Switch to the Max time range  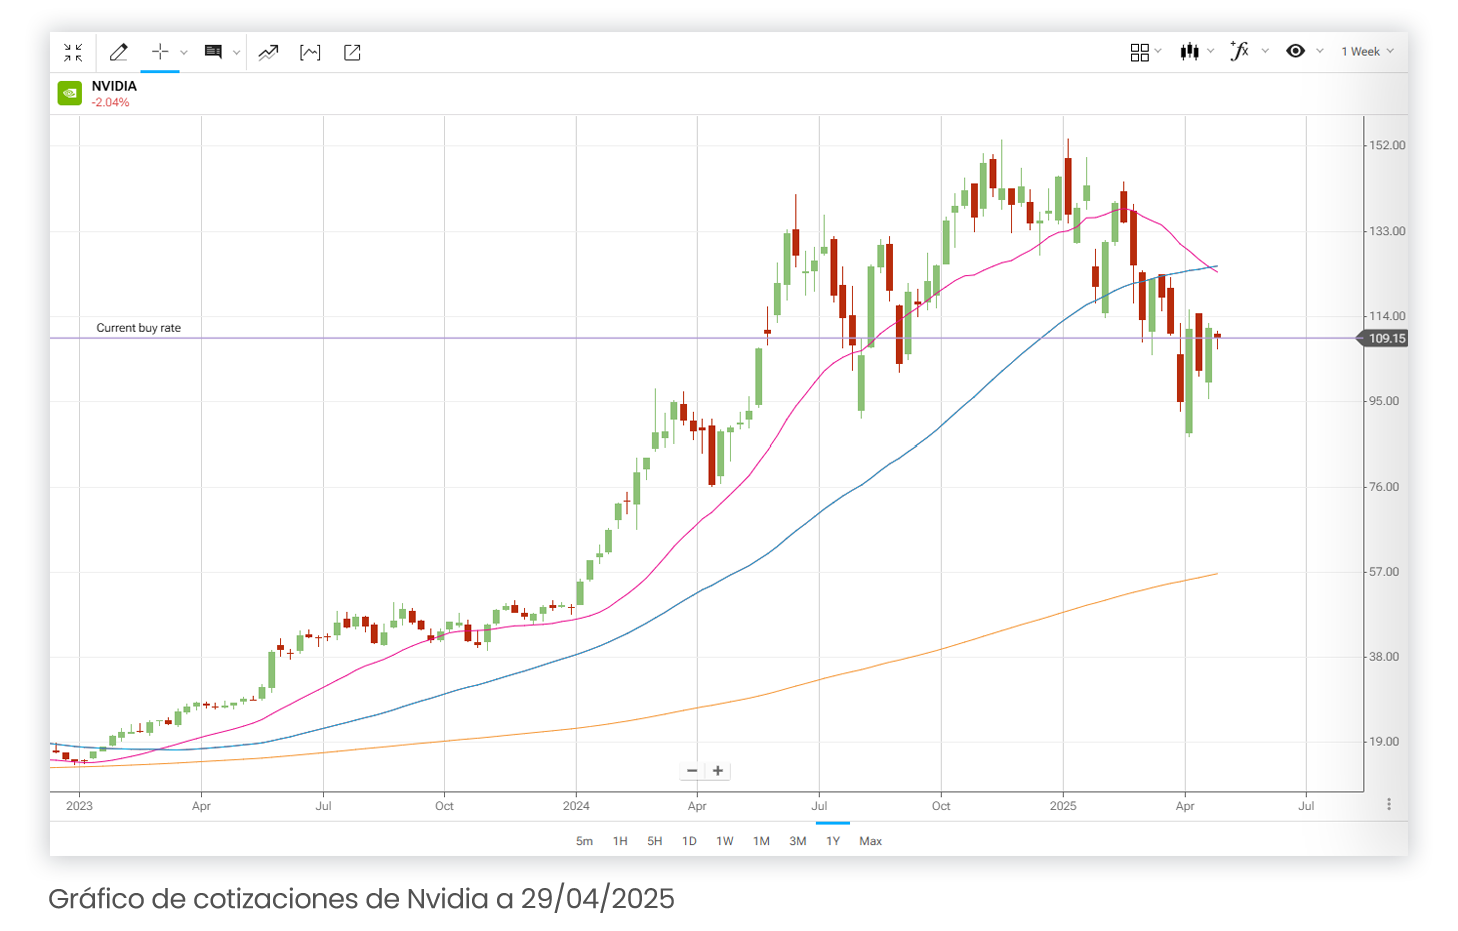tap(871, 841)
